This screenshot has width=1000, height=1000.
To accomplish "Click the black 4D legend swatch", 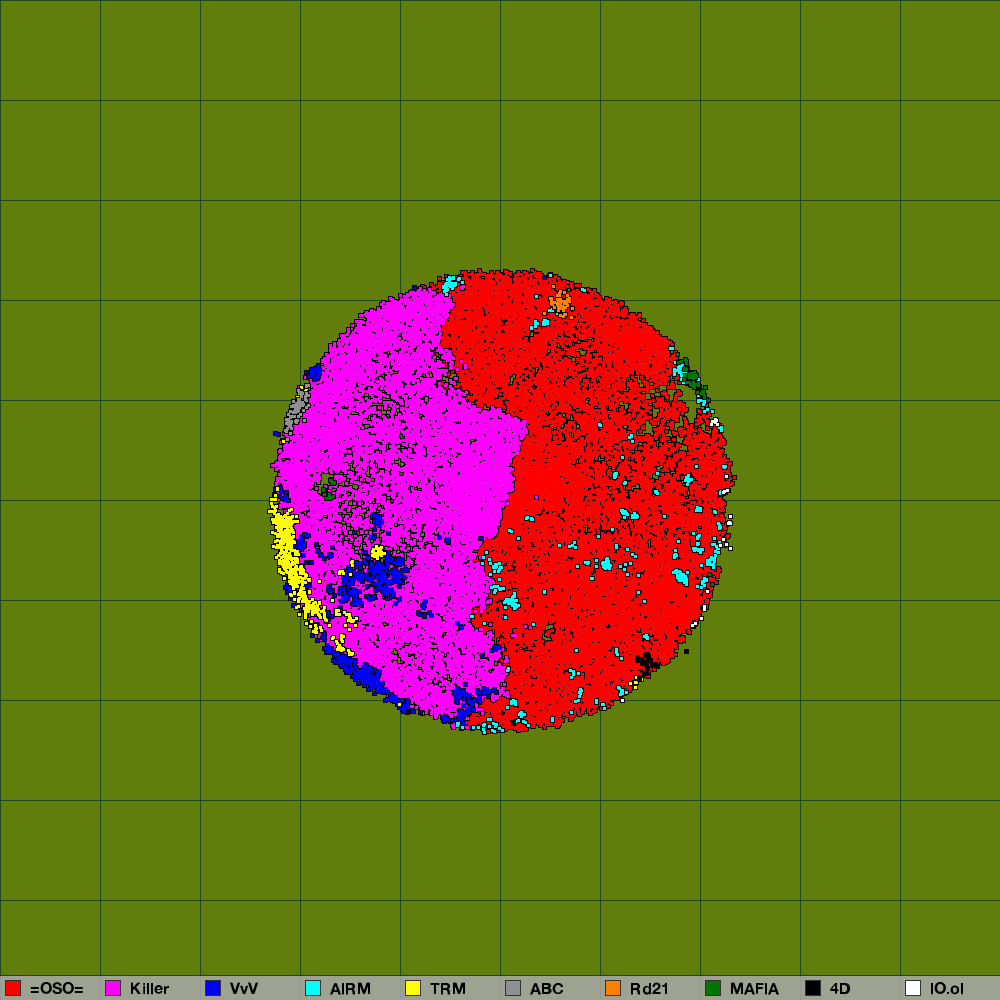I will pos(813,988).
